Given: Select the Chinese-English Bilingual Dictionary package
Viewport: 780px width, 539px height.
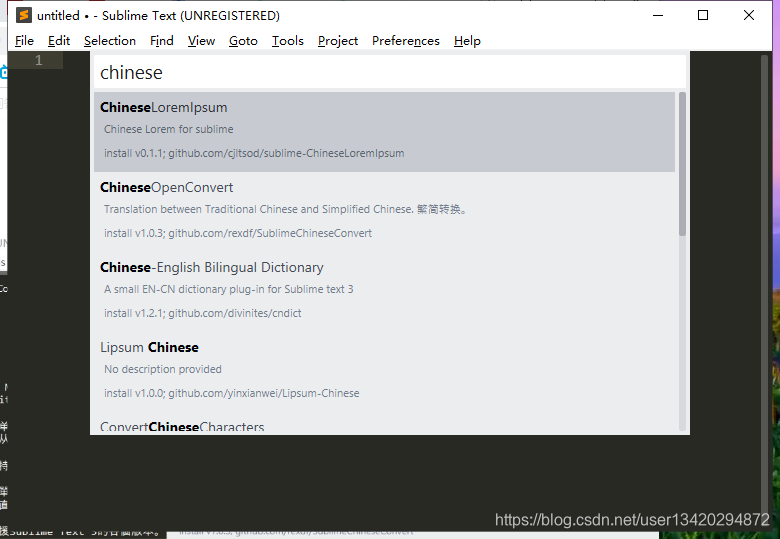Looking at the screenshot, I should coord(385,292).
